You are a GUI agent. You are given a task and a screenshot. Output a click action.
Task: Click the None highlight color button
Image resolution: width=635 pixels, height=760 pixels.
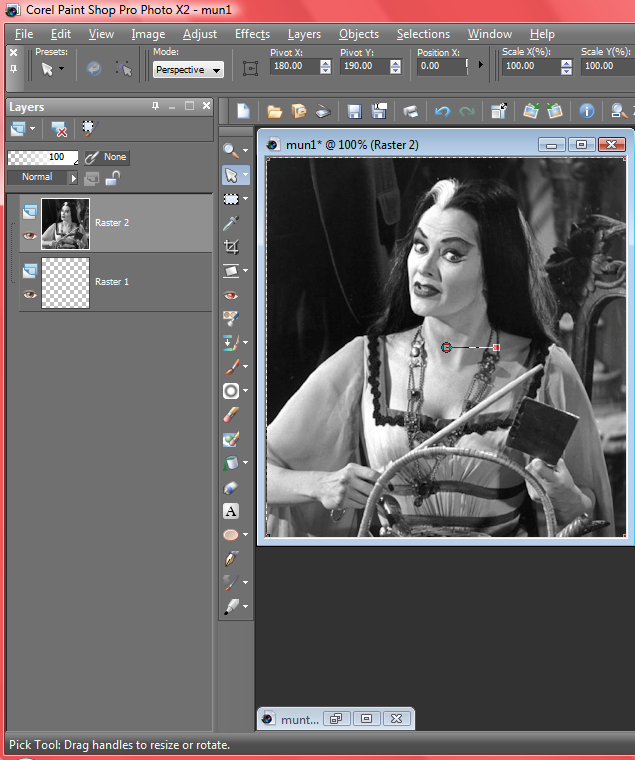pyautogui.click(x=107, y=157)
